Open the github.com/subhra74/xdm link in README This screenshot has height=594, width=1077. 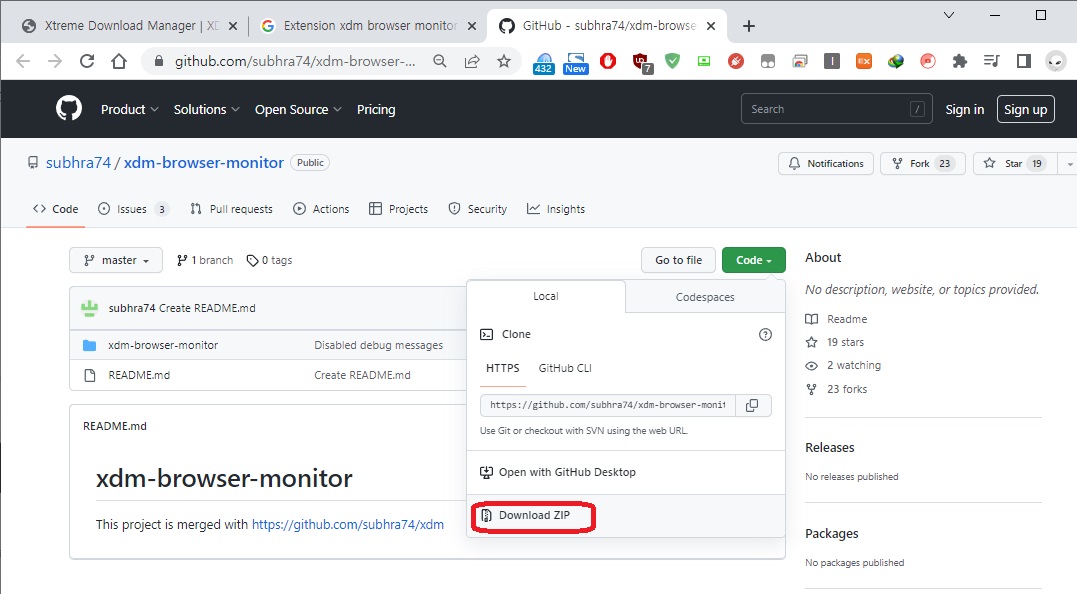(348, 525)
